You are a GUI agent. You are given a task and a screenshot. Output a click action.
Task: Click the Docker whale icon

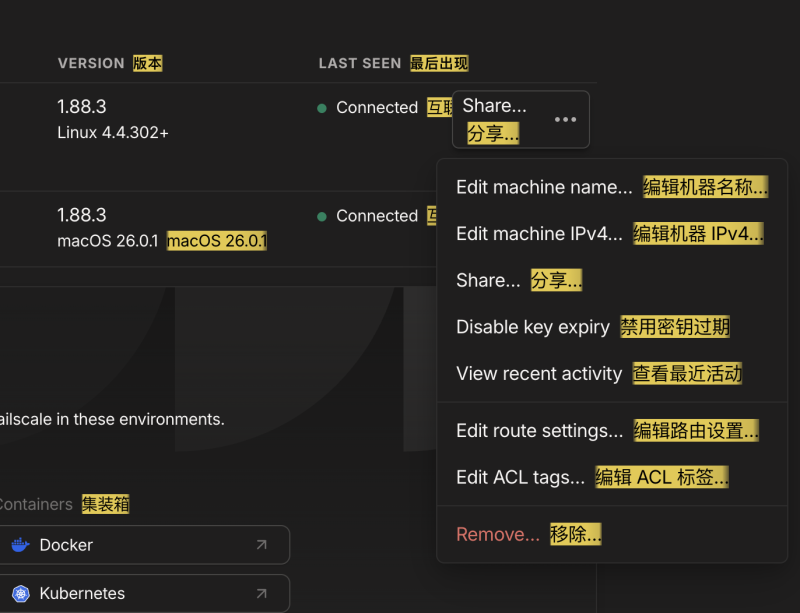(x=20, y=545)
